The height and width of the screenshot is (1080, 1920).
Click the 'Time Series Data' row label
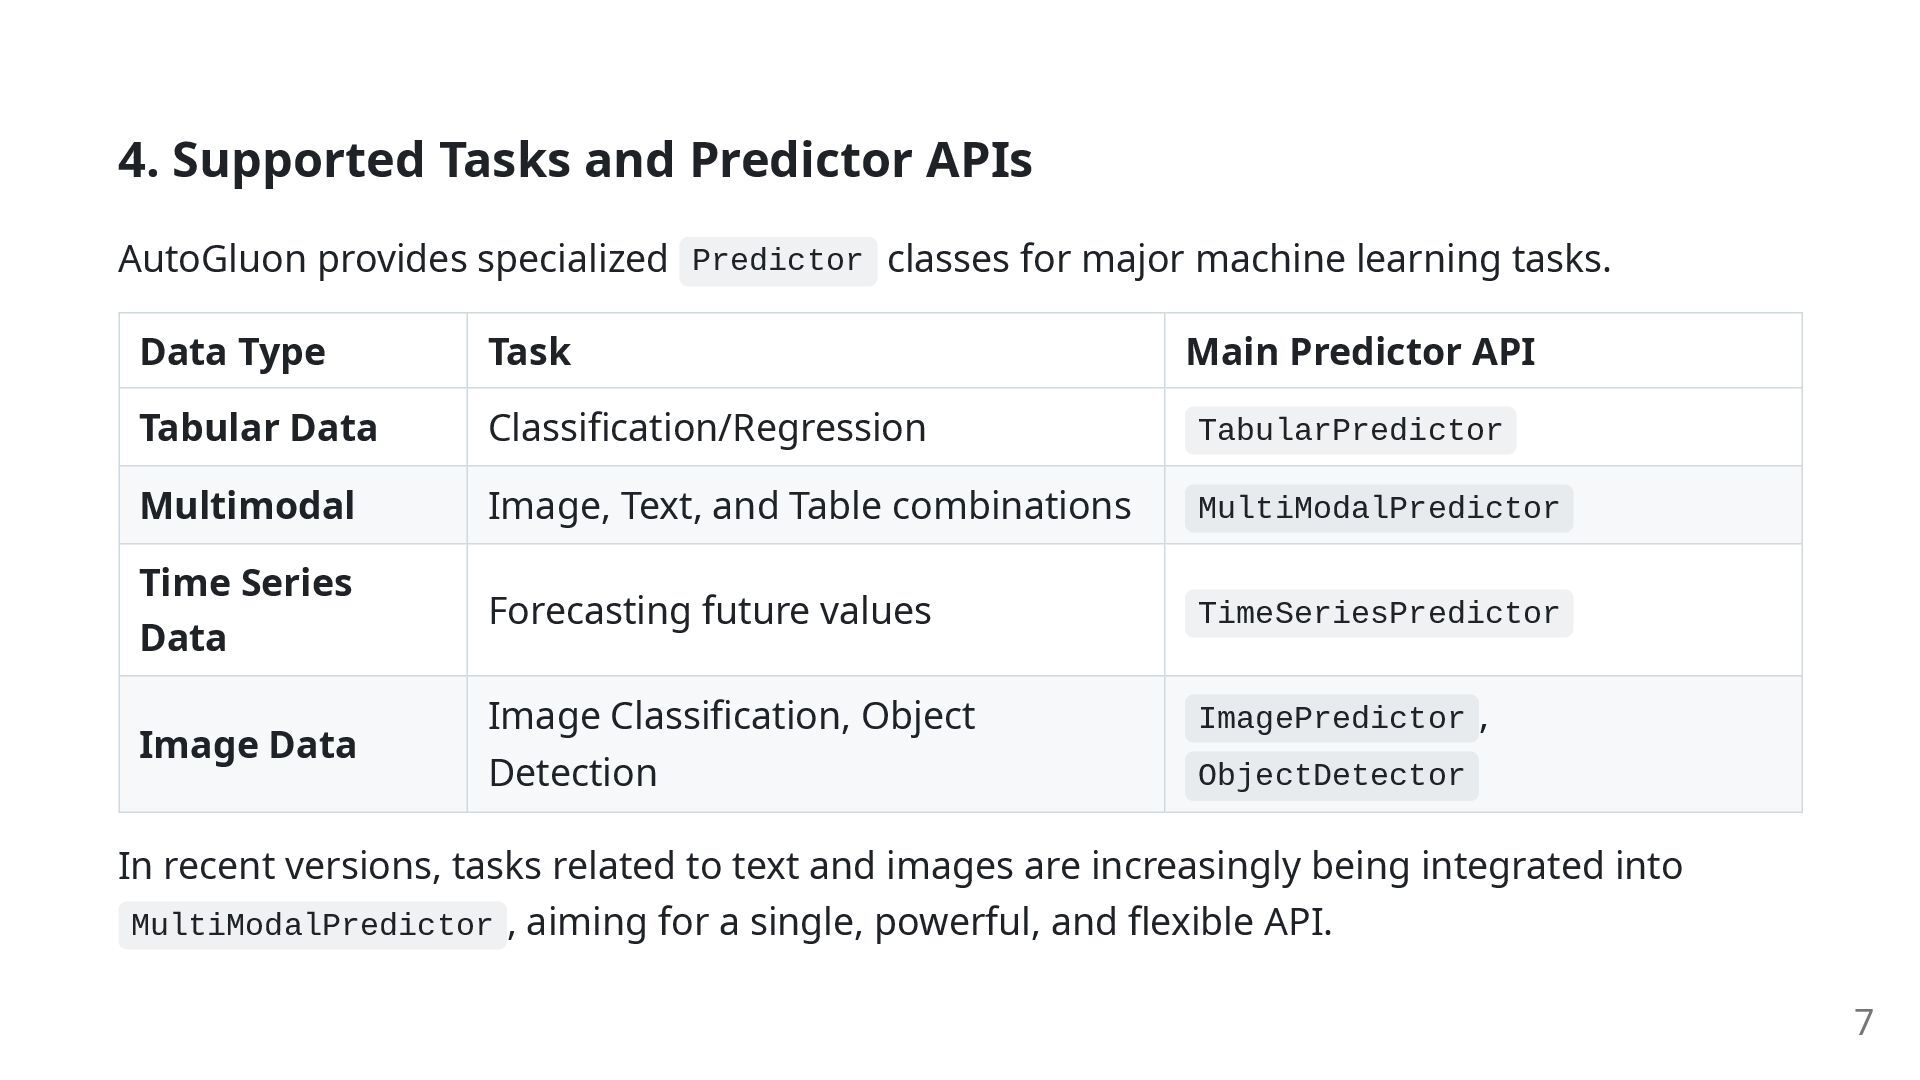(246, 610)
